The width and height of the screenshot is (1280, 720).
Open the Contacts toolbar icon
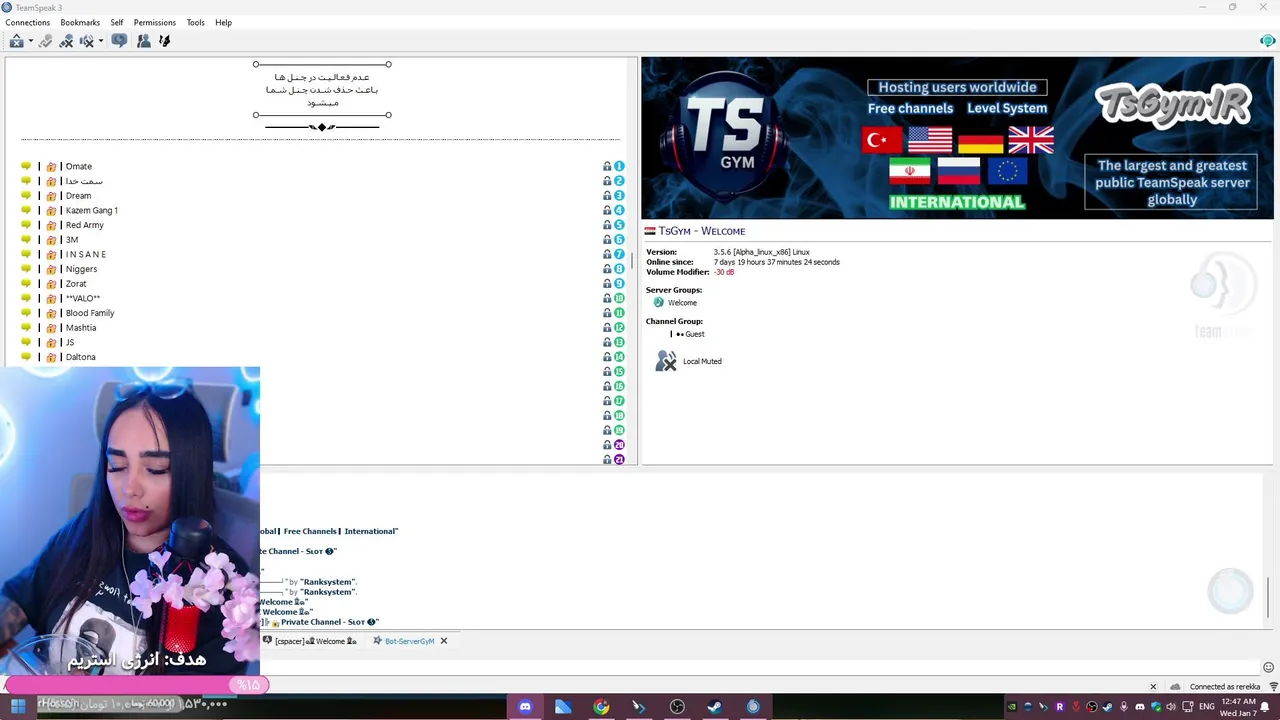143,41
